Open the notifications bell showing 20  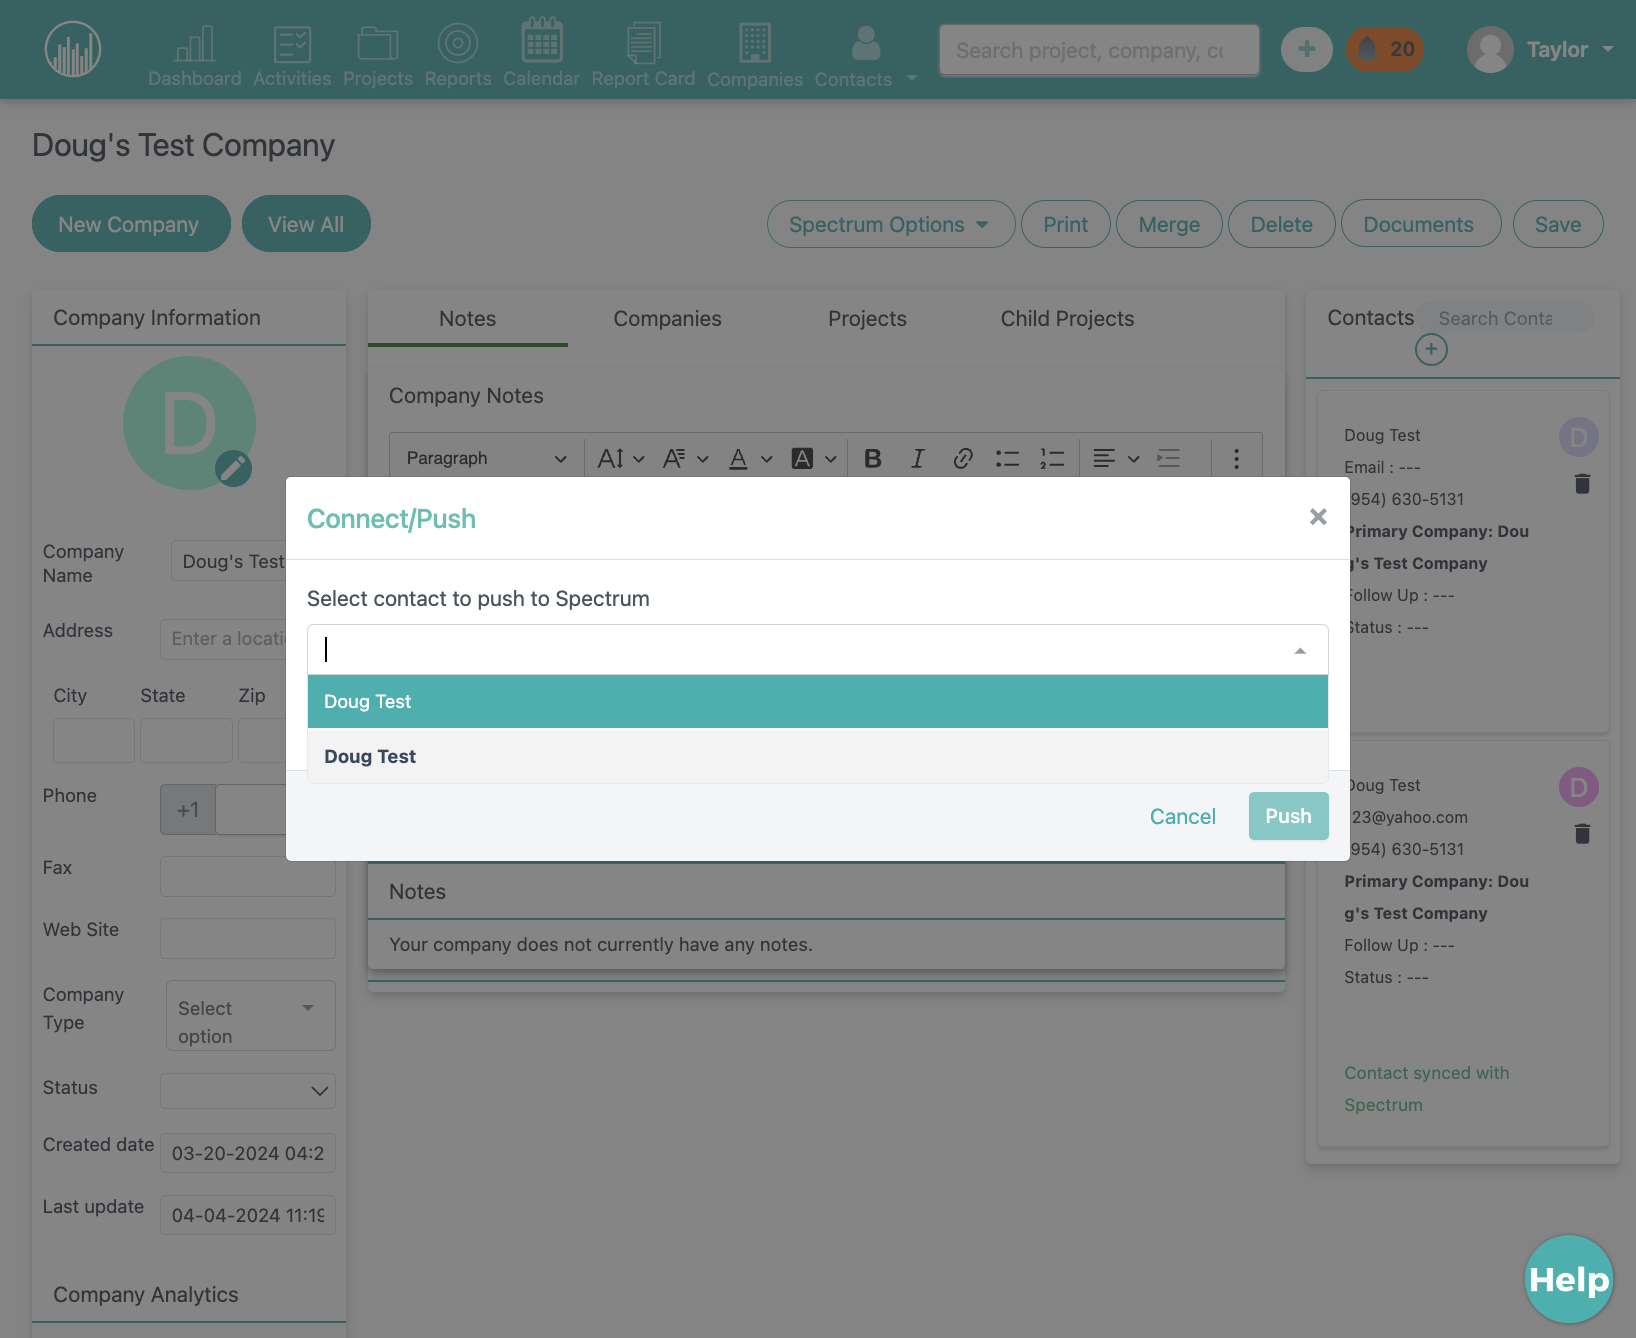pos(1384,49)
